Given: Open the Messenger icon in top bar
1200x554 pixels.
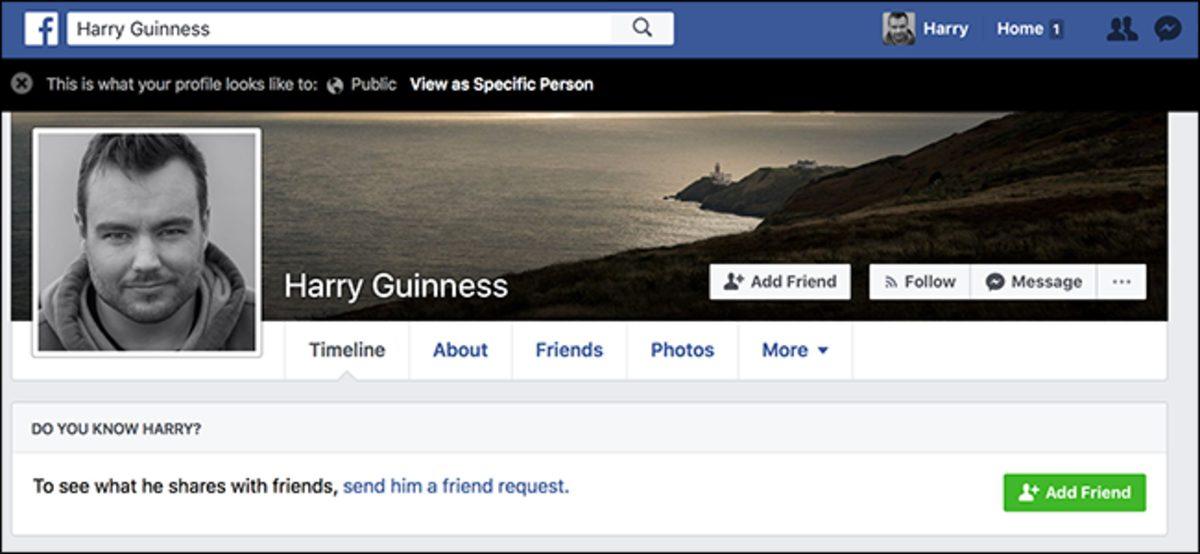Looking at the screenshot, I should 1167,29.
